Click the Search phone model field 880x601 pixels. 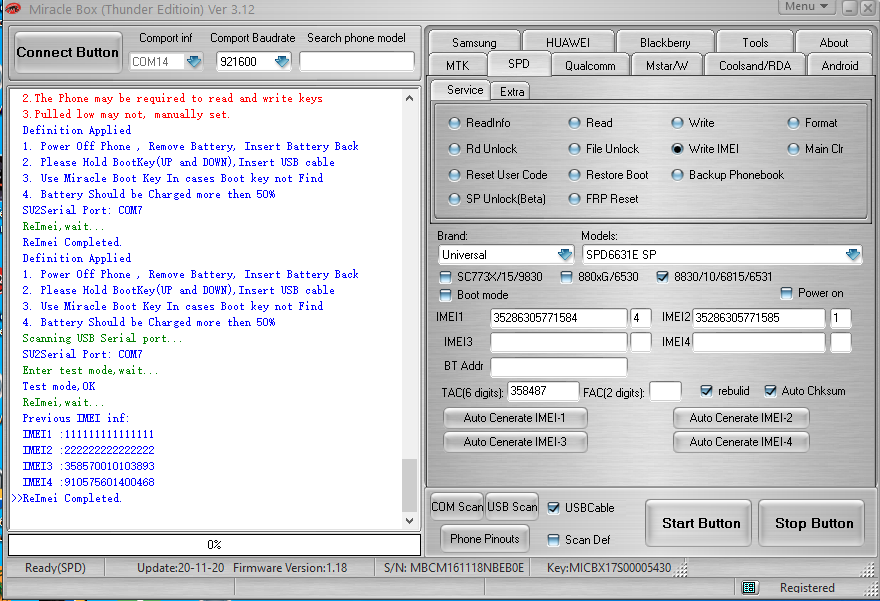pos(357,61)
